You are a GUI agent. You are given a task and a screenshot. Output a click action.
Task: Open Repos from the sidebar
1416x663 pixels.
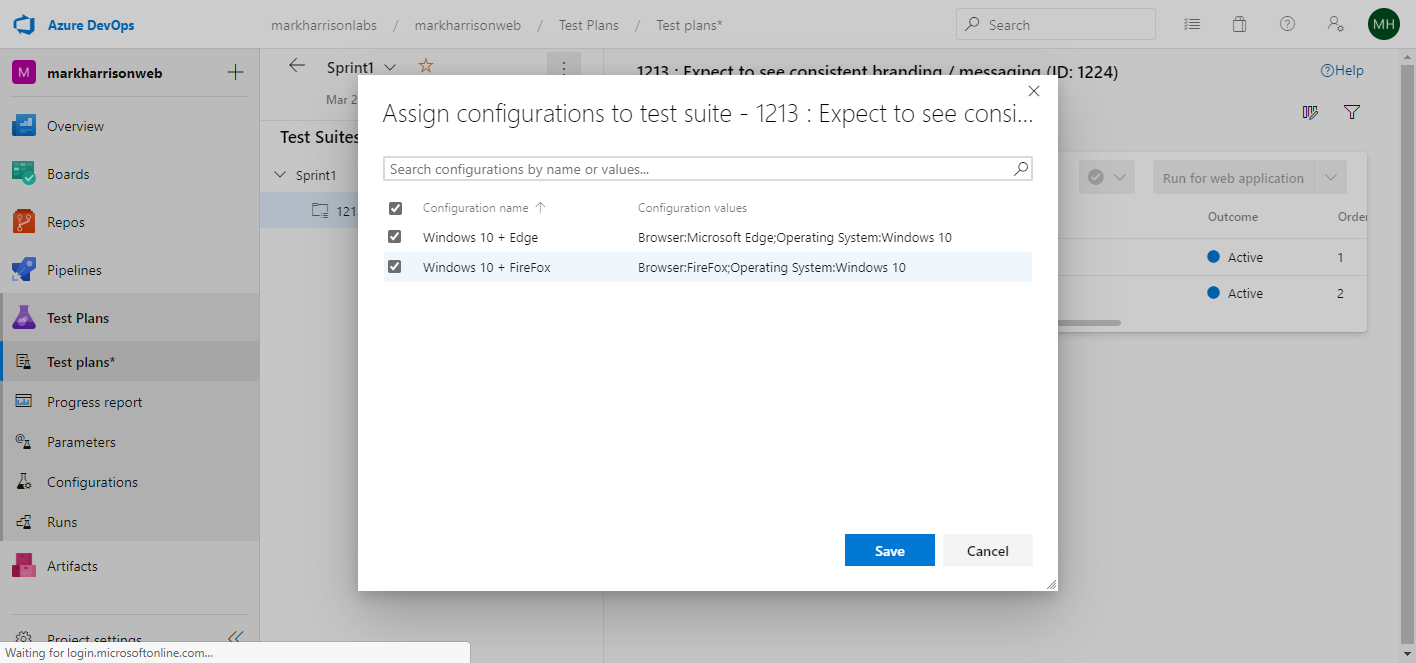pos(24,222)
